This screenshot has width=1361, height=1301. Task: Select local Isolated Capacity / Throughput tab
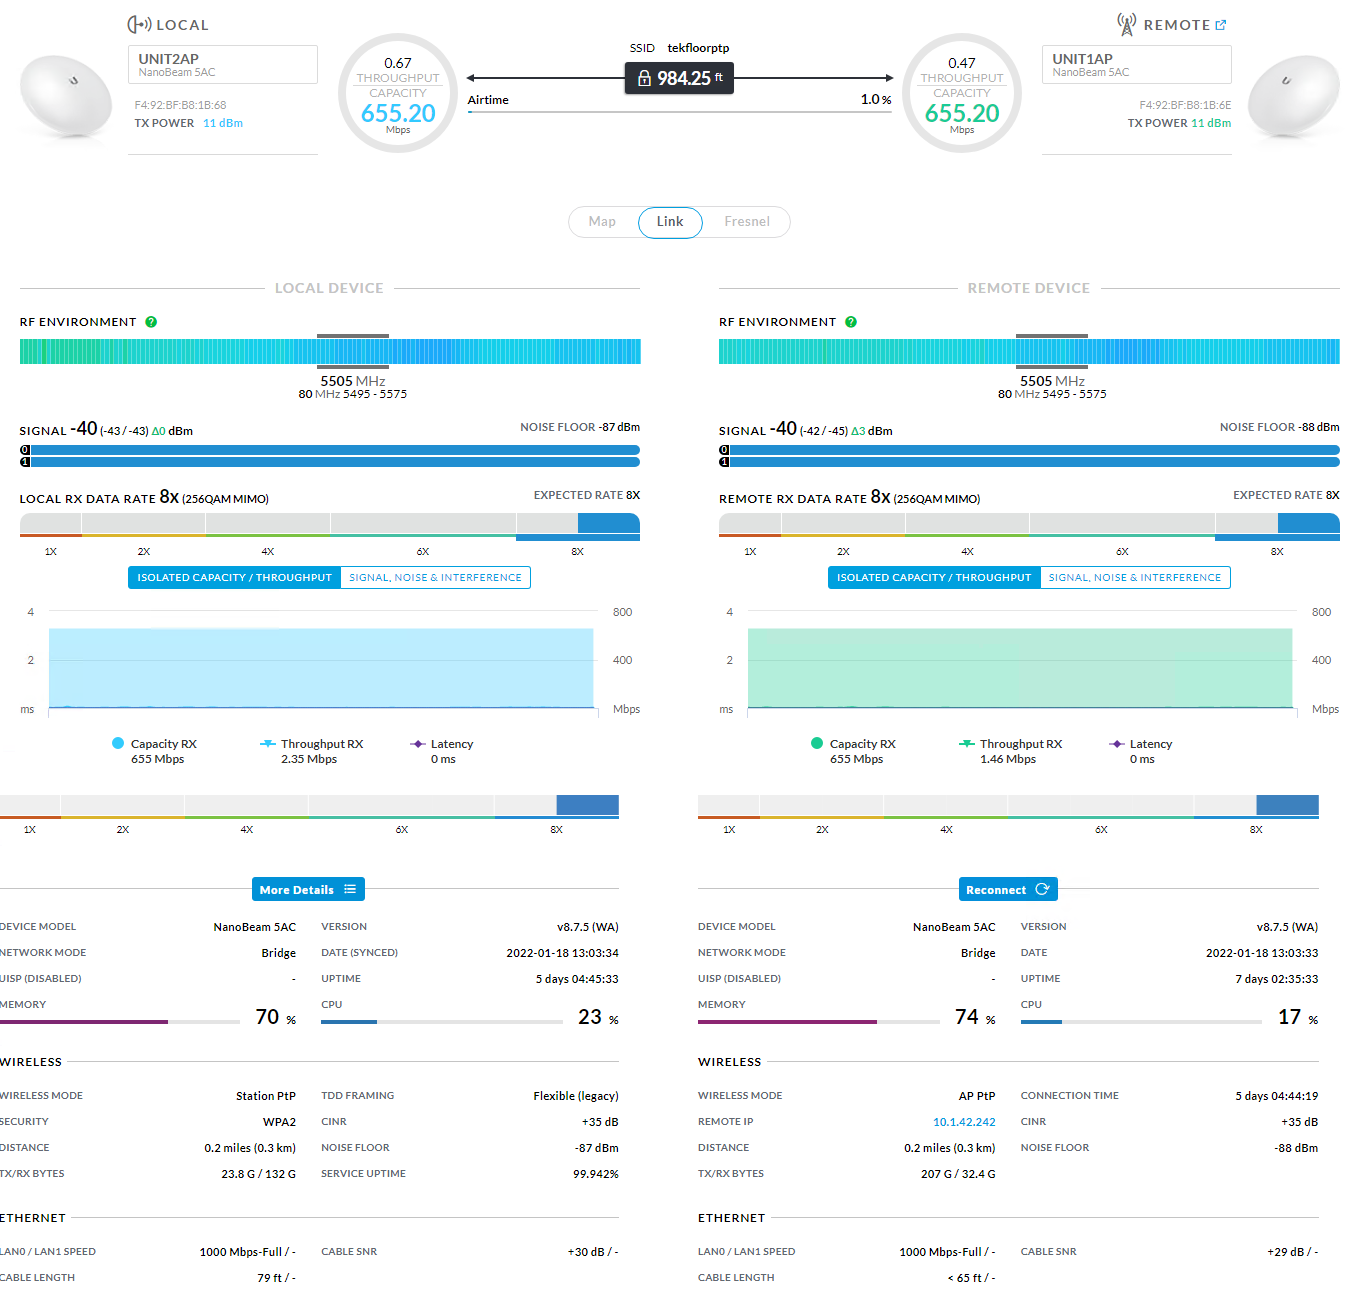(234, 577)
